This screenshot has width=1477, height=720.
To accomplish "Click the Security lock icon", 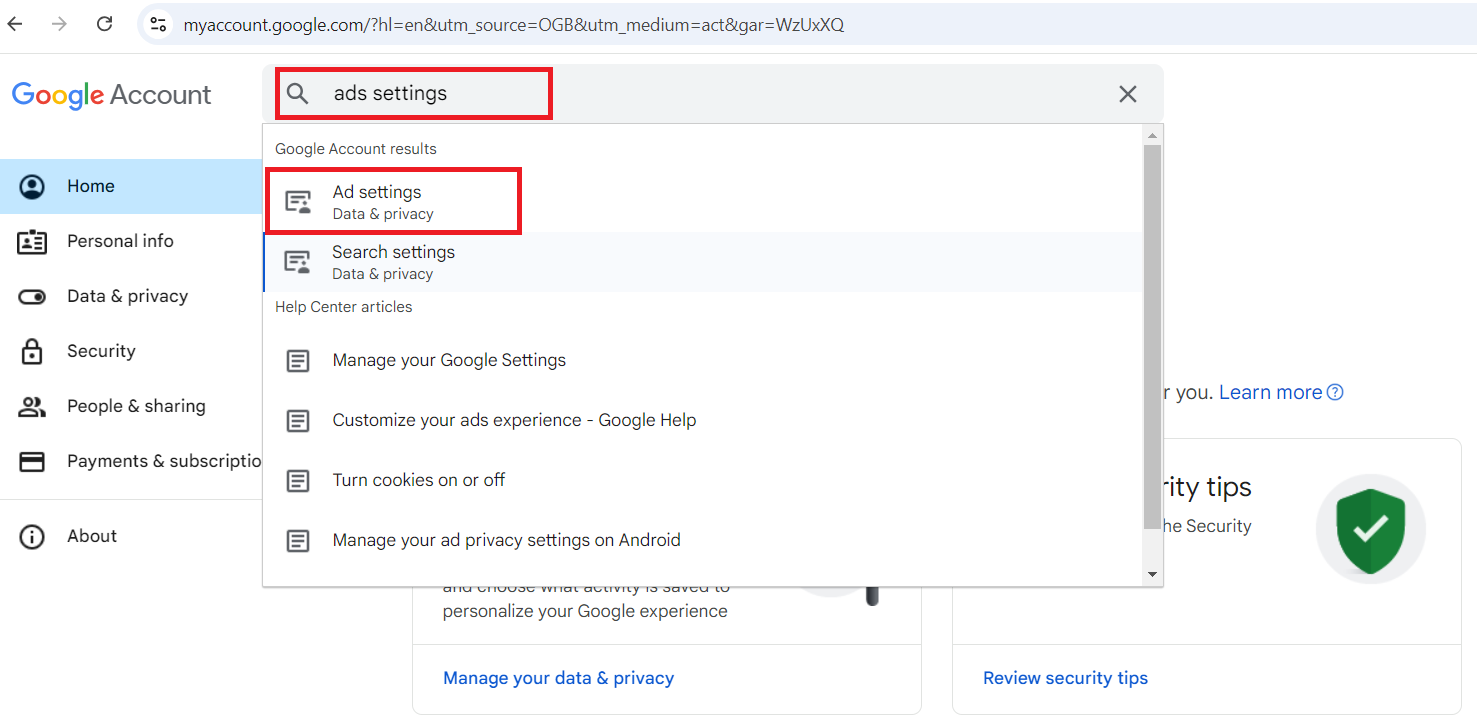I will point(32,351).
